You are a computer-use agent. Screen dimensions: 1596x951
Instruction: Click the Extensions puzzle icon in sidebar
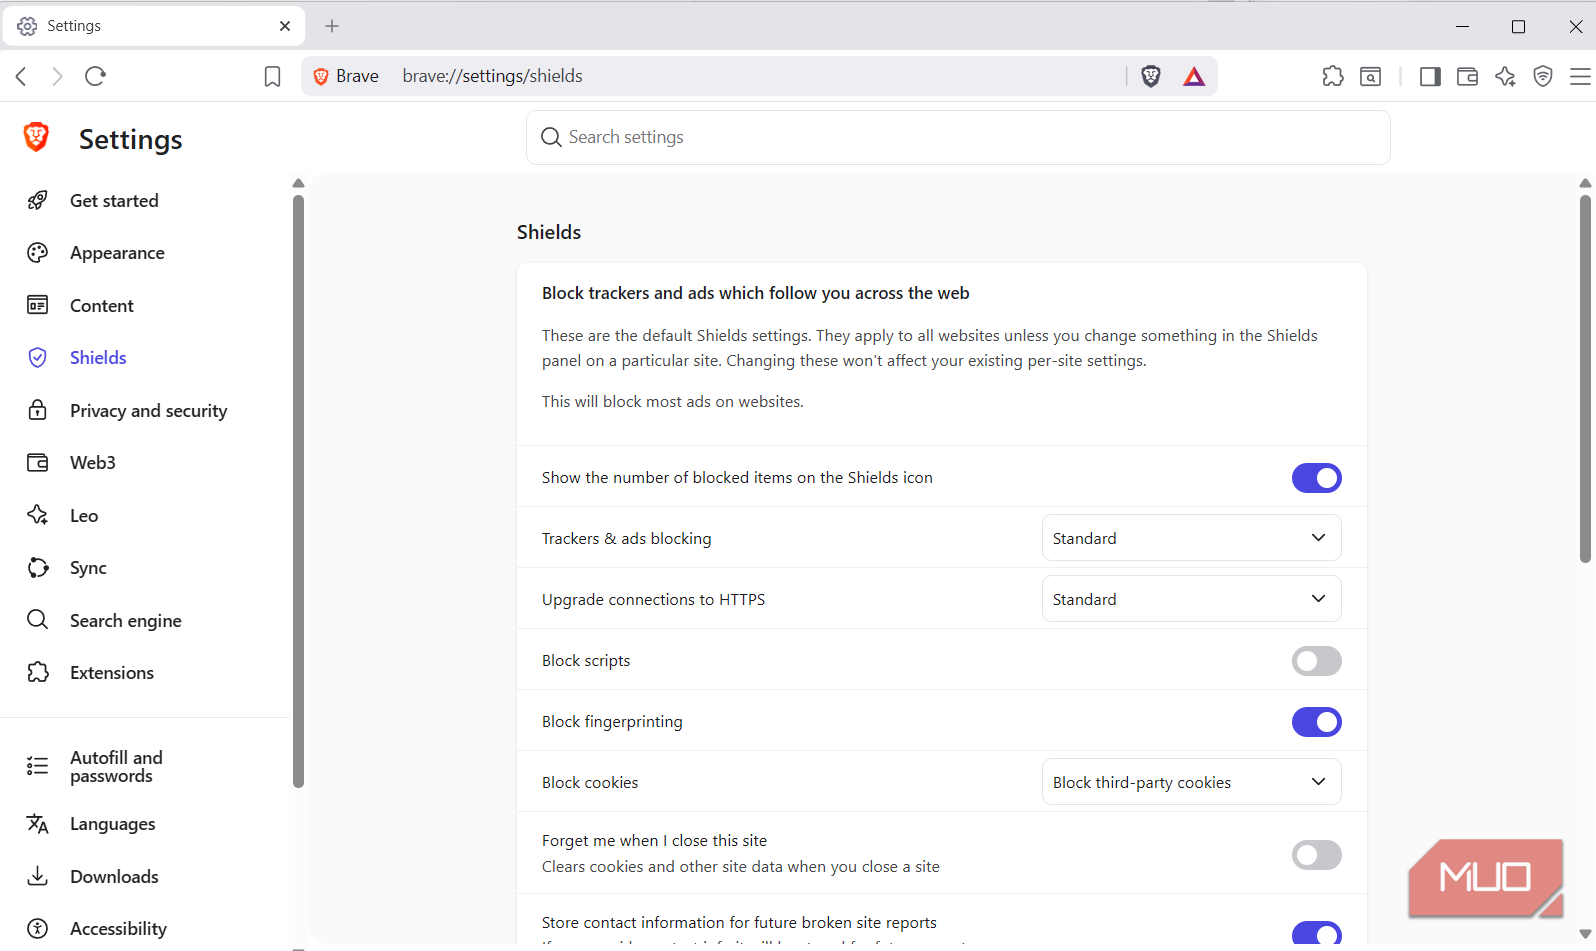(x=38, y=672)
